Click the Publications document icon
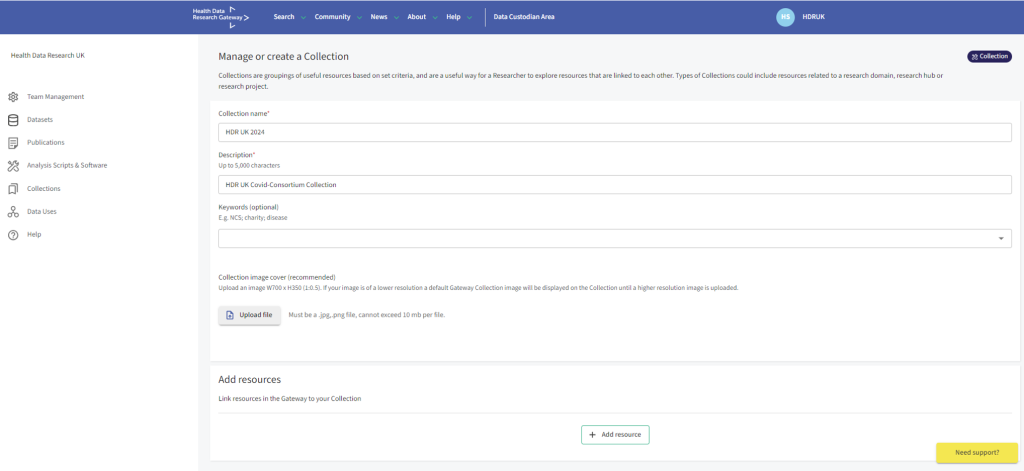The height and width of the screenshot is (471, 1024). tap(13, 142)
